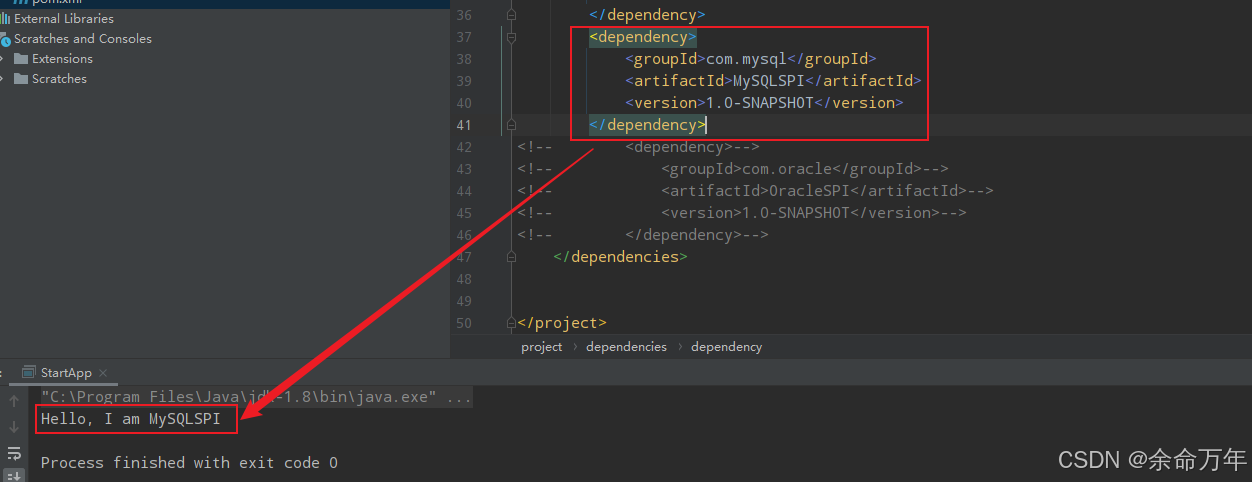The width and height of the screenshot is (1252, 482).
Task: Select 'project' in the breadcrumb bar
Action: coord(542,347)
